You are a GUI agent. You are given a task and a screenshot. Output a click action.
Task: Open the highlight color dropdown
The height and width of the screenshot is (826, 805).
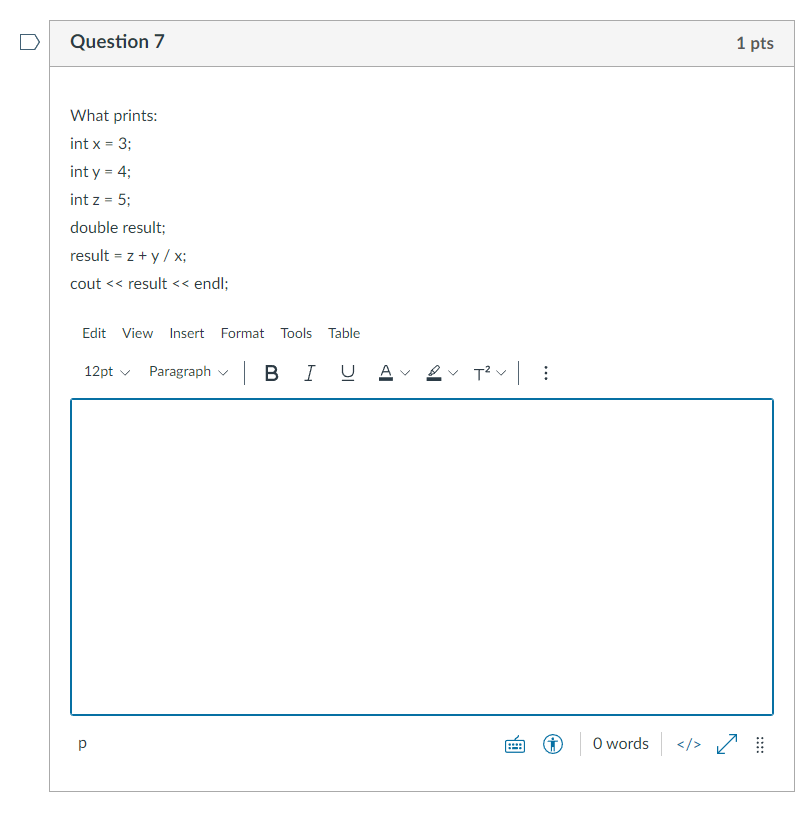453,372
